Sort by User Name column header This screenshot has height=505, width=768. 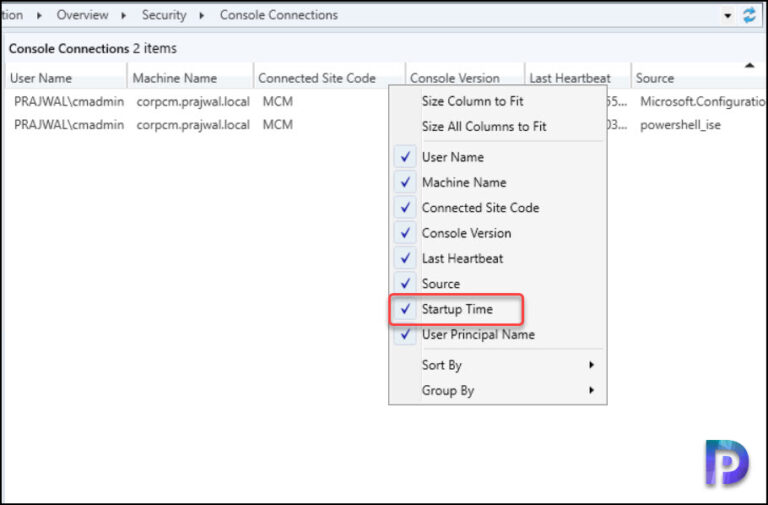[66, 78]
